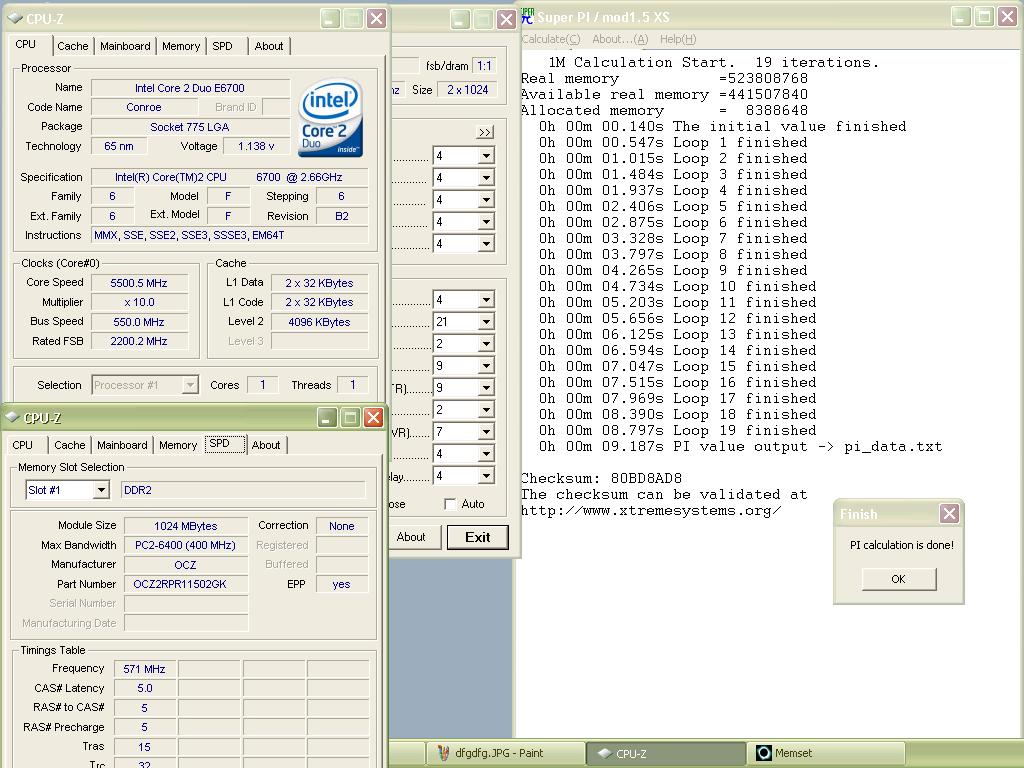
Task: Minimize the Super PI window
Action: 960,17
